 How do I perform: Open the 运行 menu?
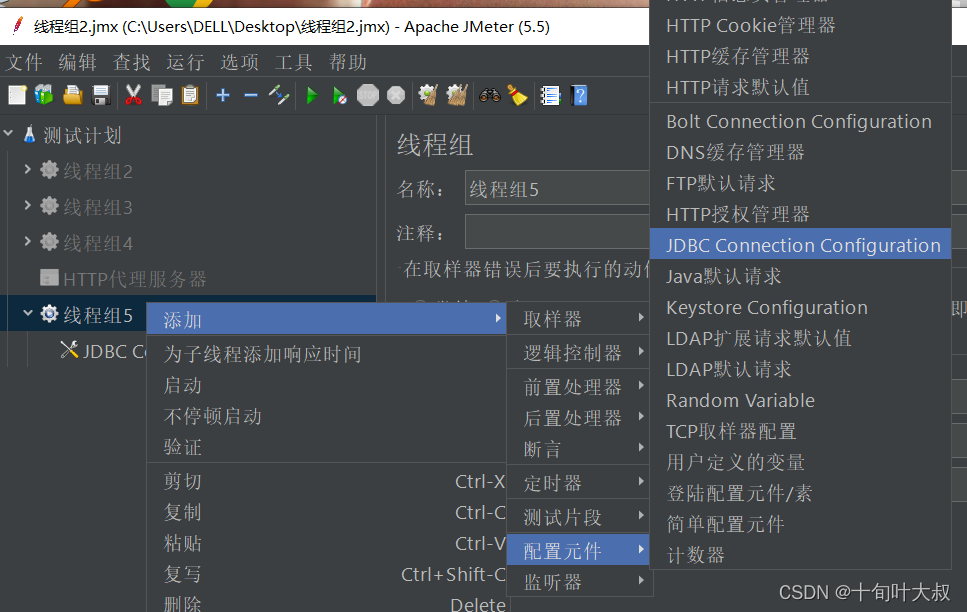pyautogui.click(x=185, y=62)
